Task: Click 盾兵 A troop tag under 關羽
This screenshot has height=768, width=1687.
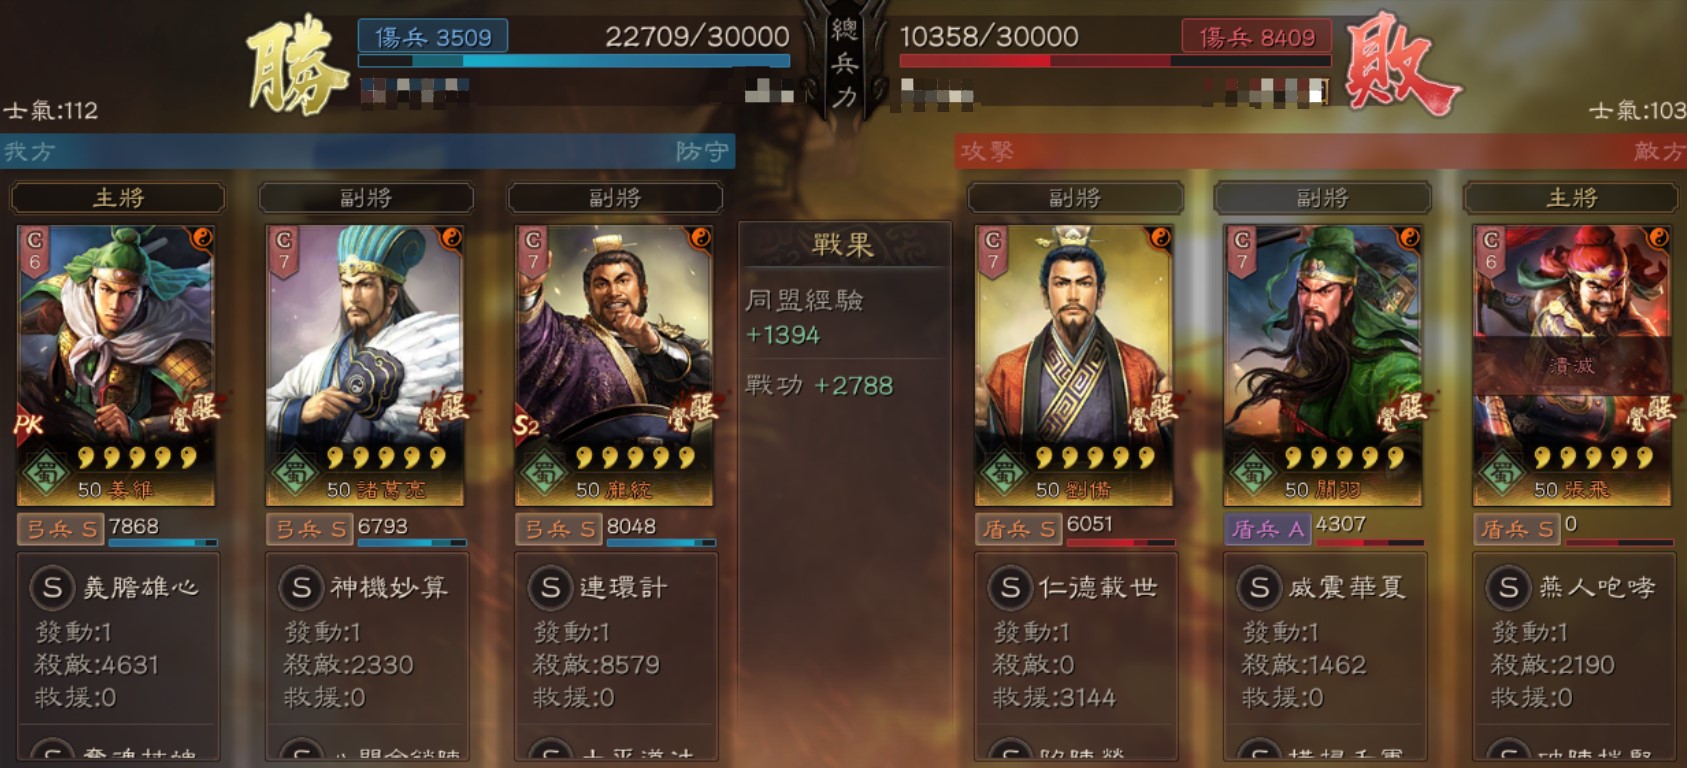Action: (x=1268, y=529)
